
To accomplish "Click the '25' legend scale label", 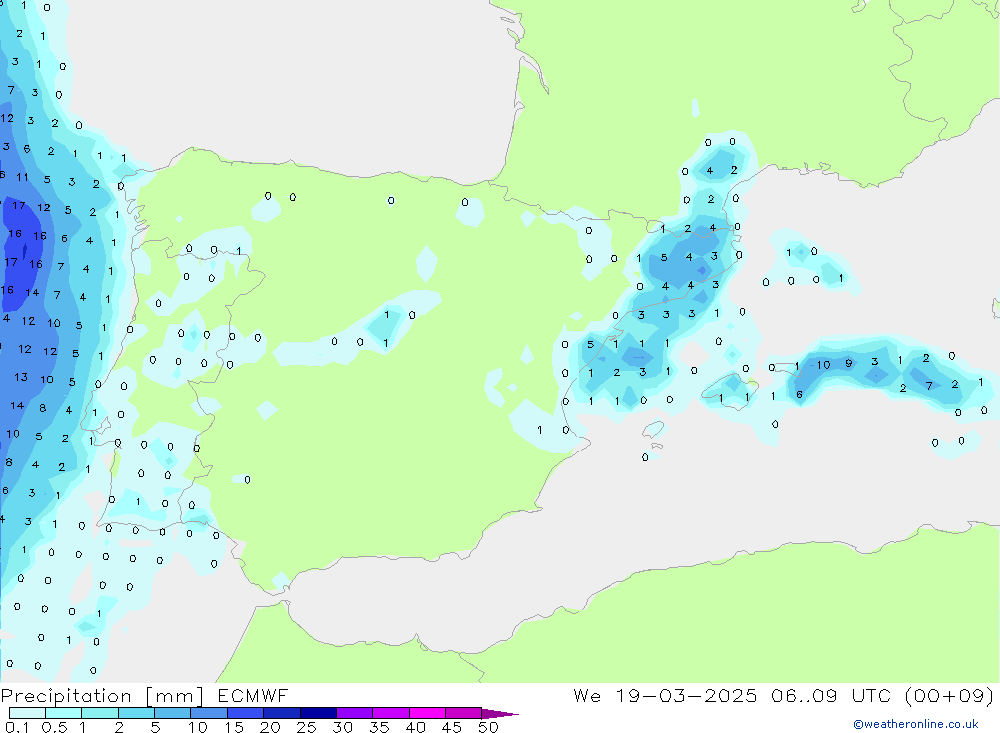I will [307, 727].
